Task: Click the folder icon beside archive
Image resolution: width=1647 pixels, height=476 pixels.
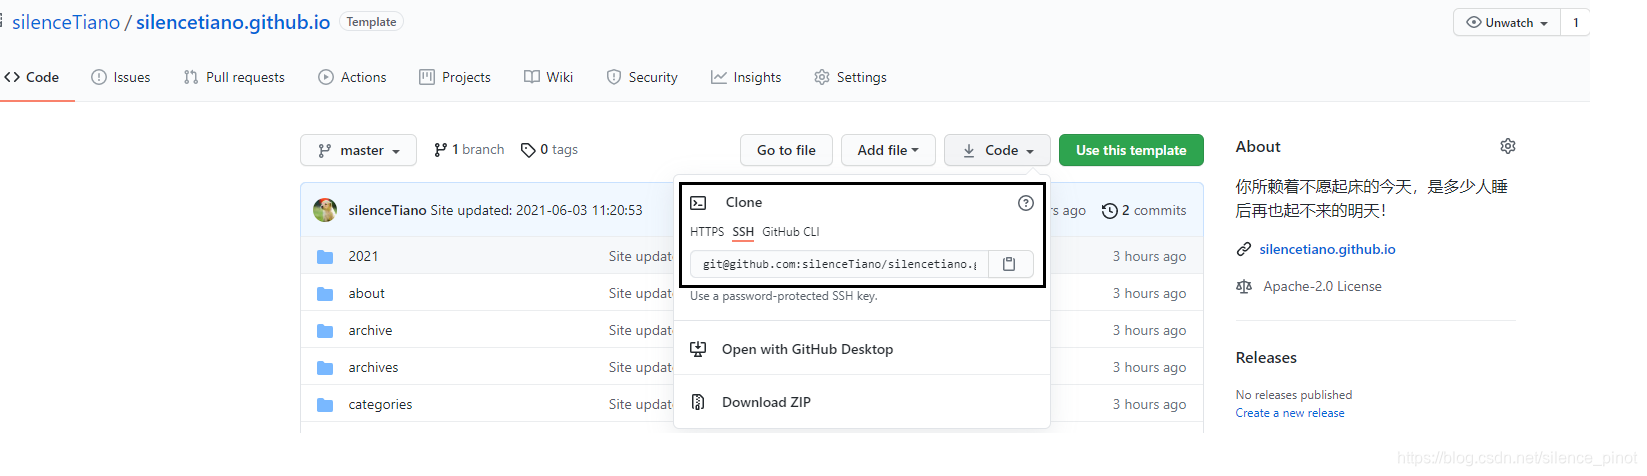Action: coord(325,331)
